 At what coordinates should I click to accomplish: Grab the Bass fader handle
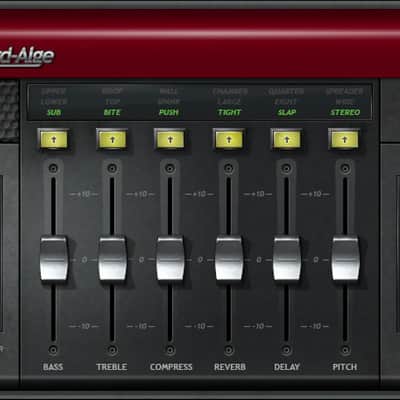(54, 259)
